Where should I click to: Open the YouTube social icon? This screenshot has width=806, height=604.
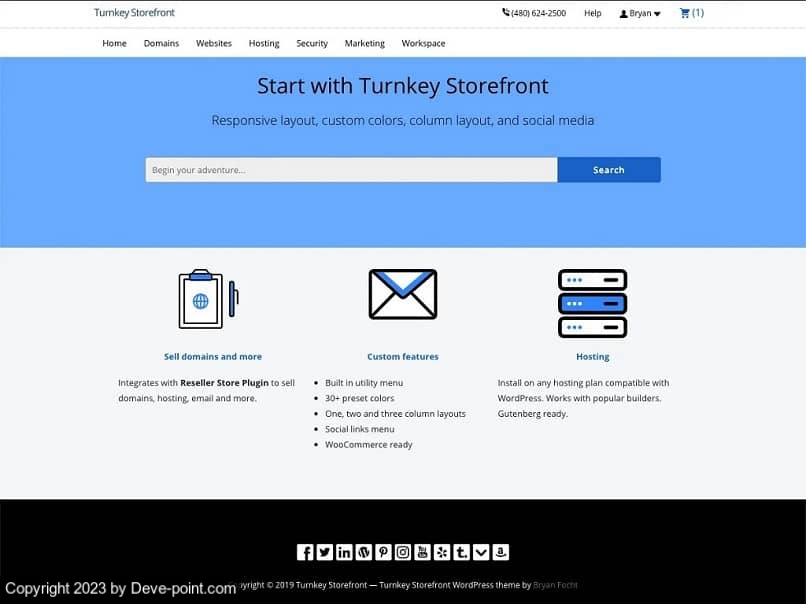click(x=422, y=552)
